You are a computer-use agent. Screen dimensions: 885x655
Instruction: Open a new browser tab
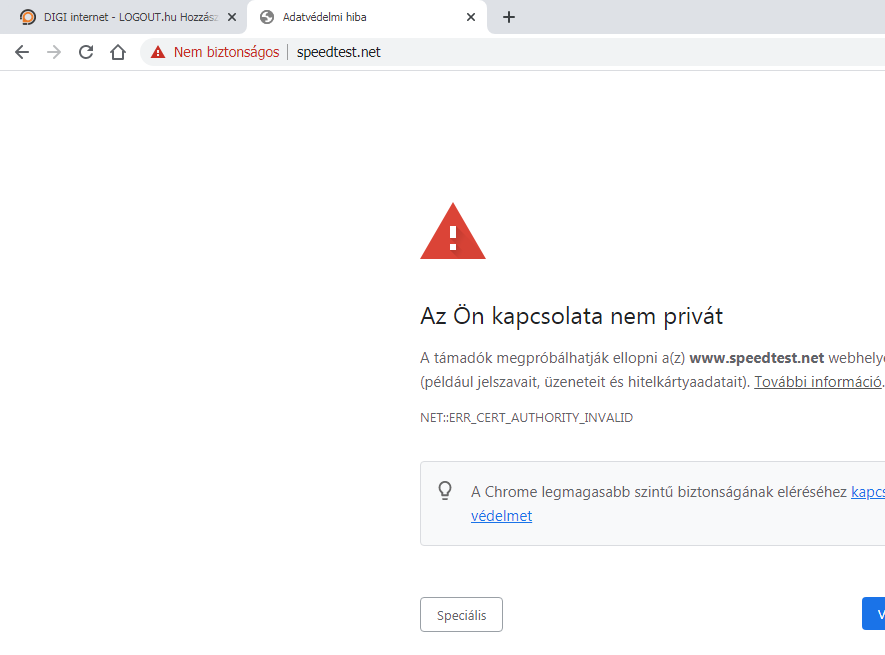point(509,17)
